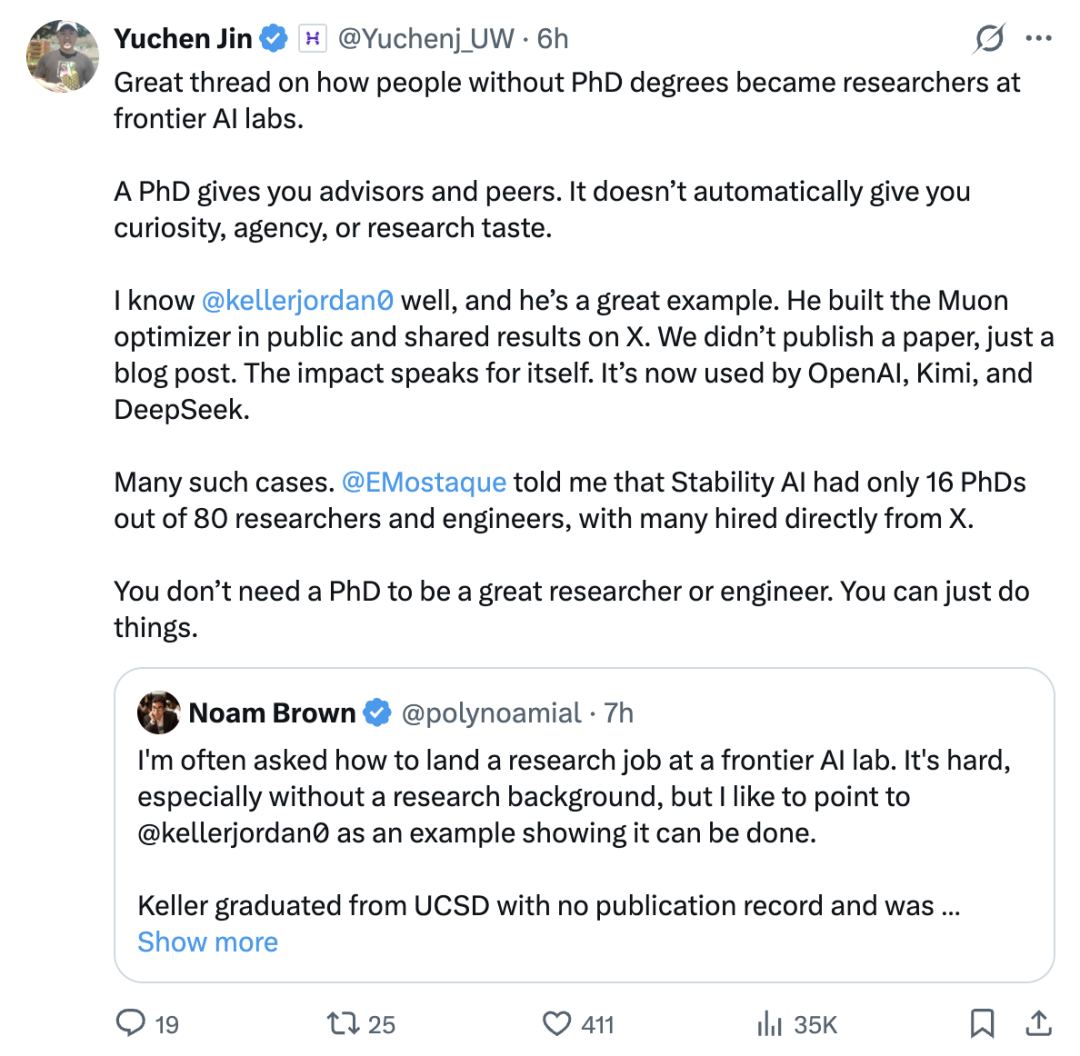Screen dimensions: 1080x1056
Task: Click Noam Brown's verified badge
Action: click(x=377, y=713)
